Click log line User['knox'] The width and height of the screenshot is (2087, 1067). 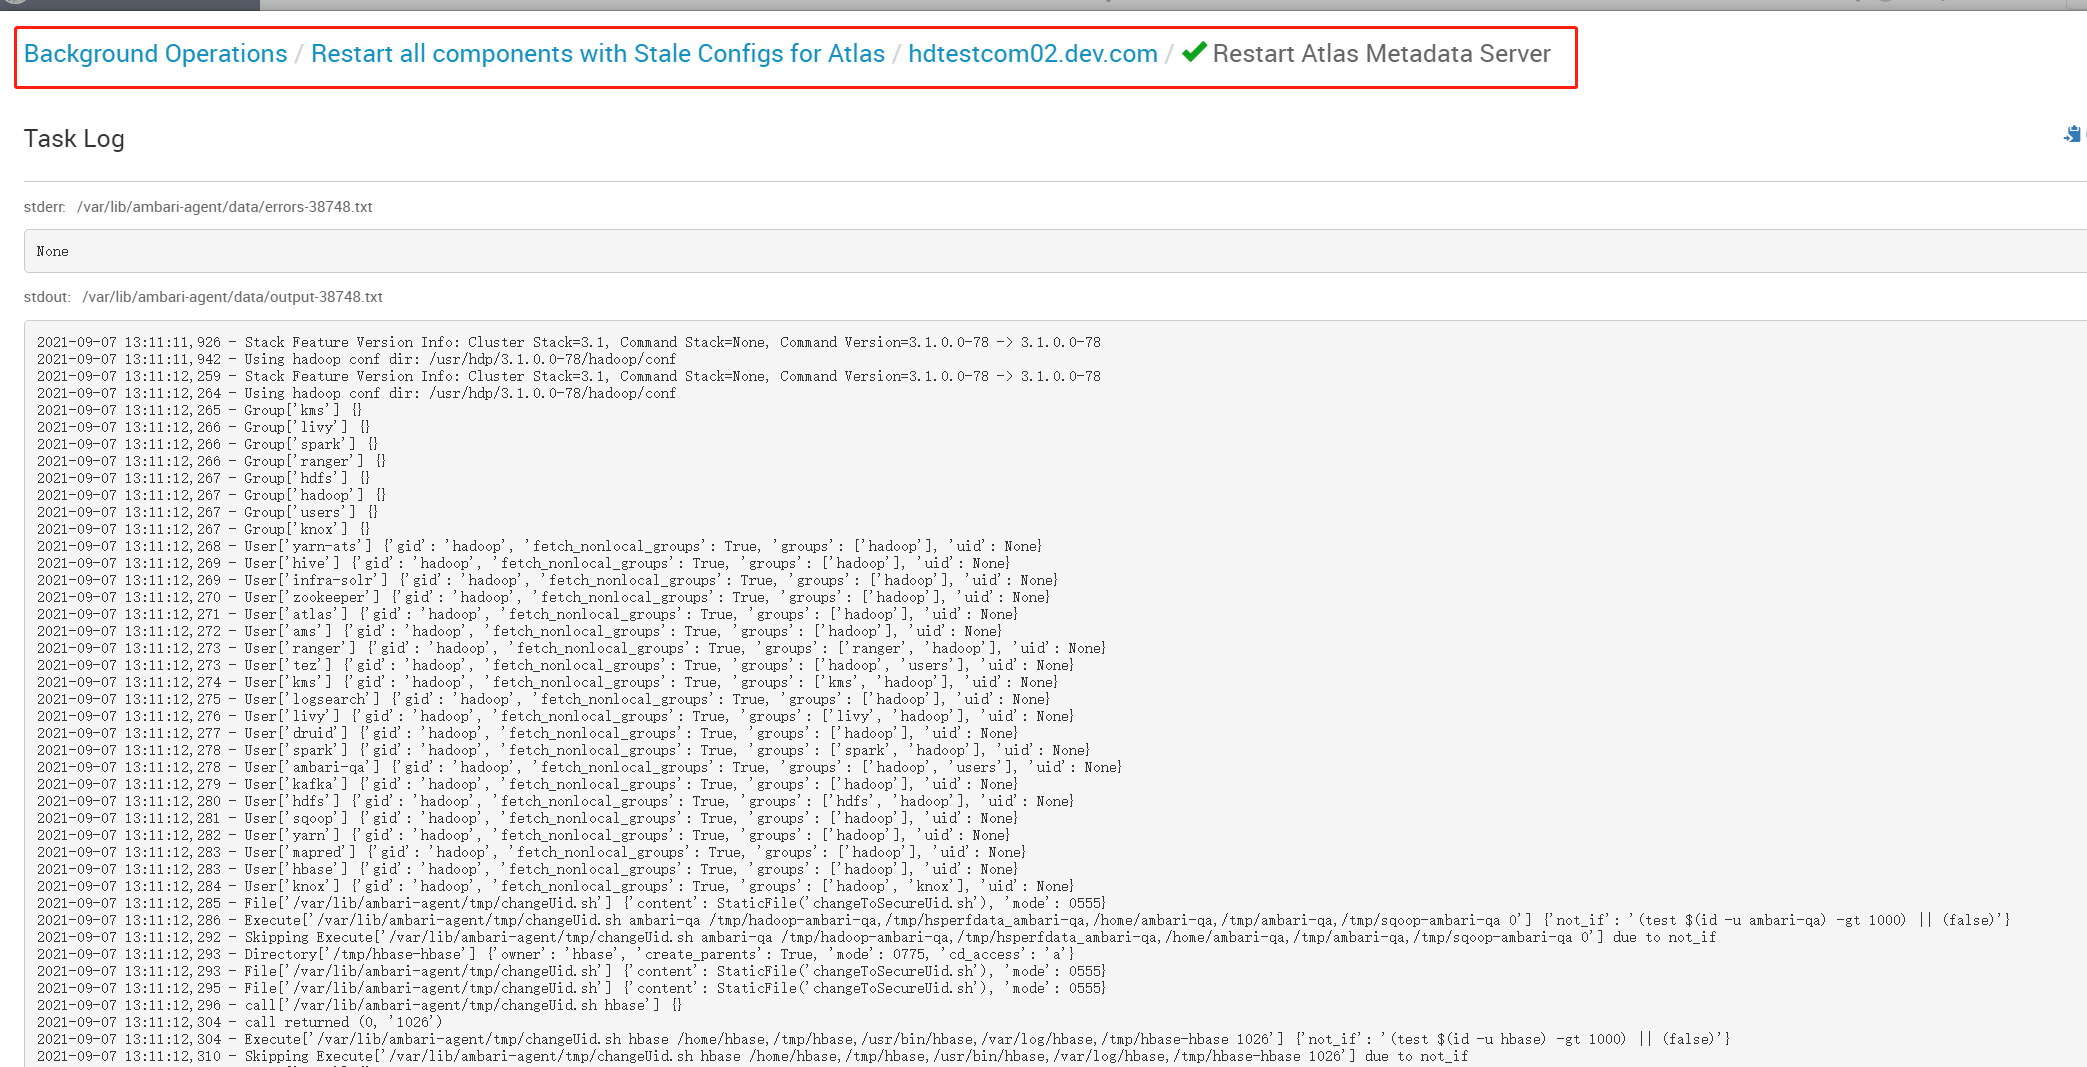[x=555, y=886]
